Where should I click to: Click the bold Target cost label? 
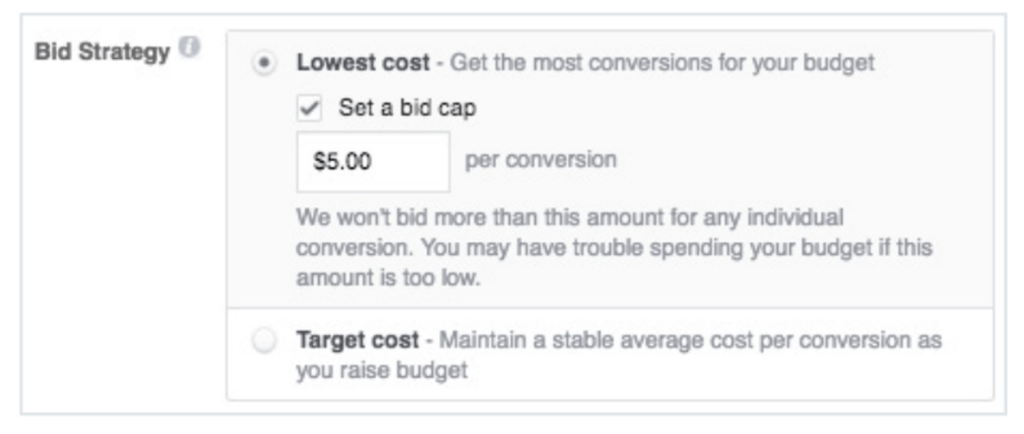(358, 340)
